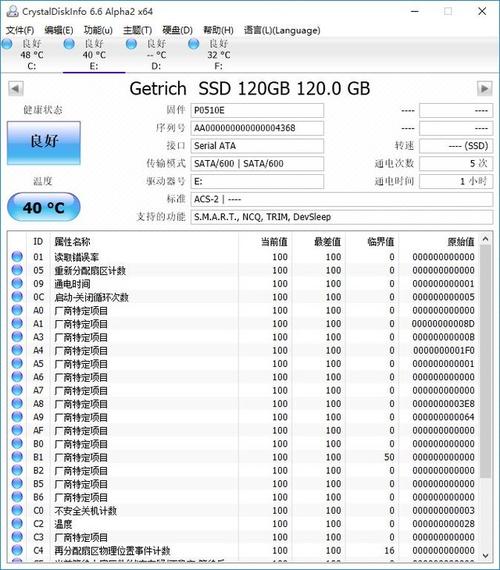This screenshot has height=570, width=500.
Task: Click status icon of attribute A6
Action: pos(17,377)
